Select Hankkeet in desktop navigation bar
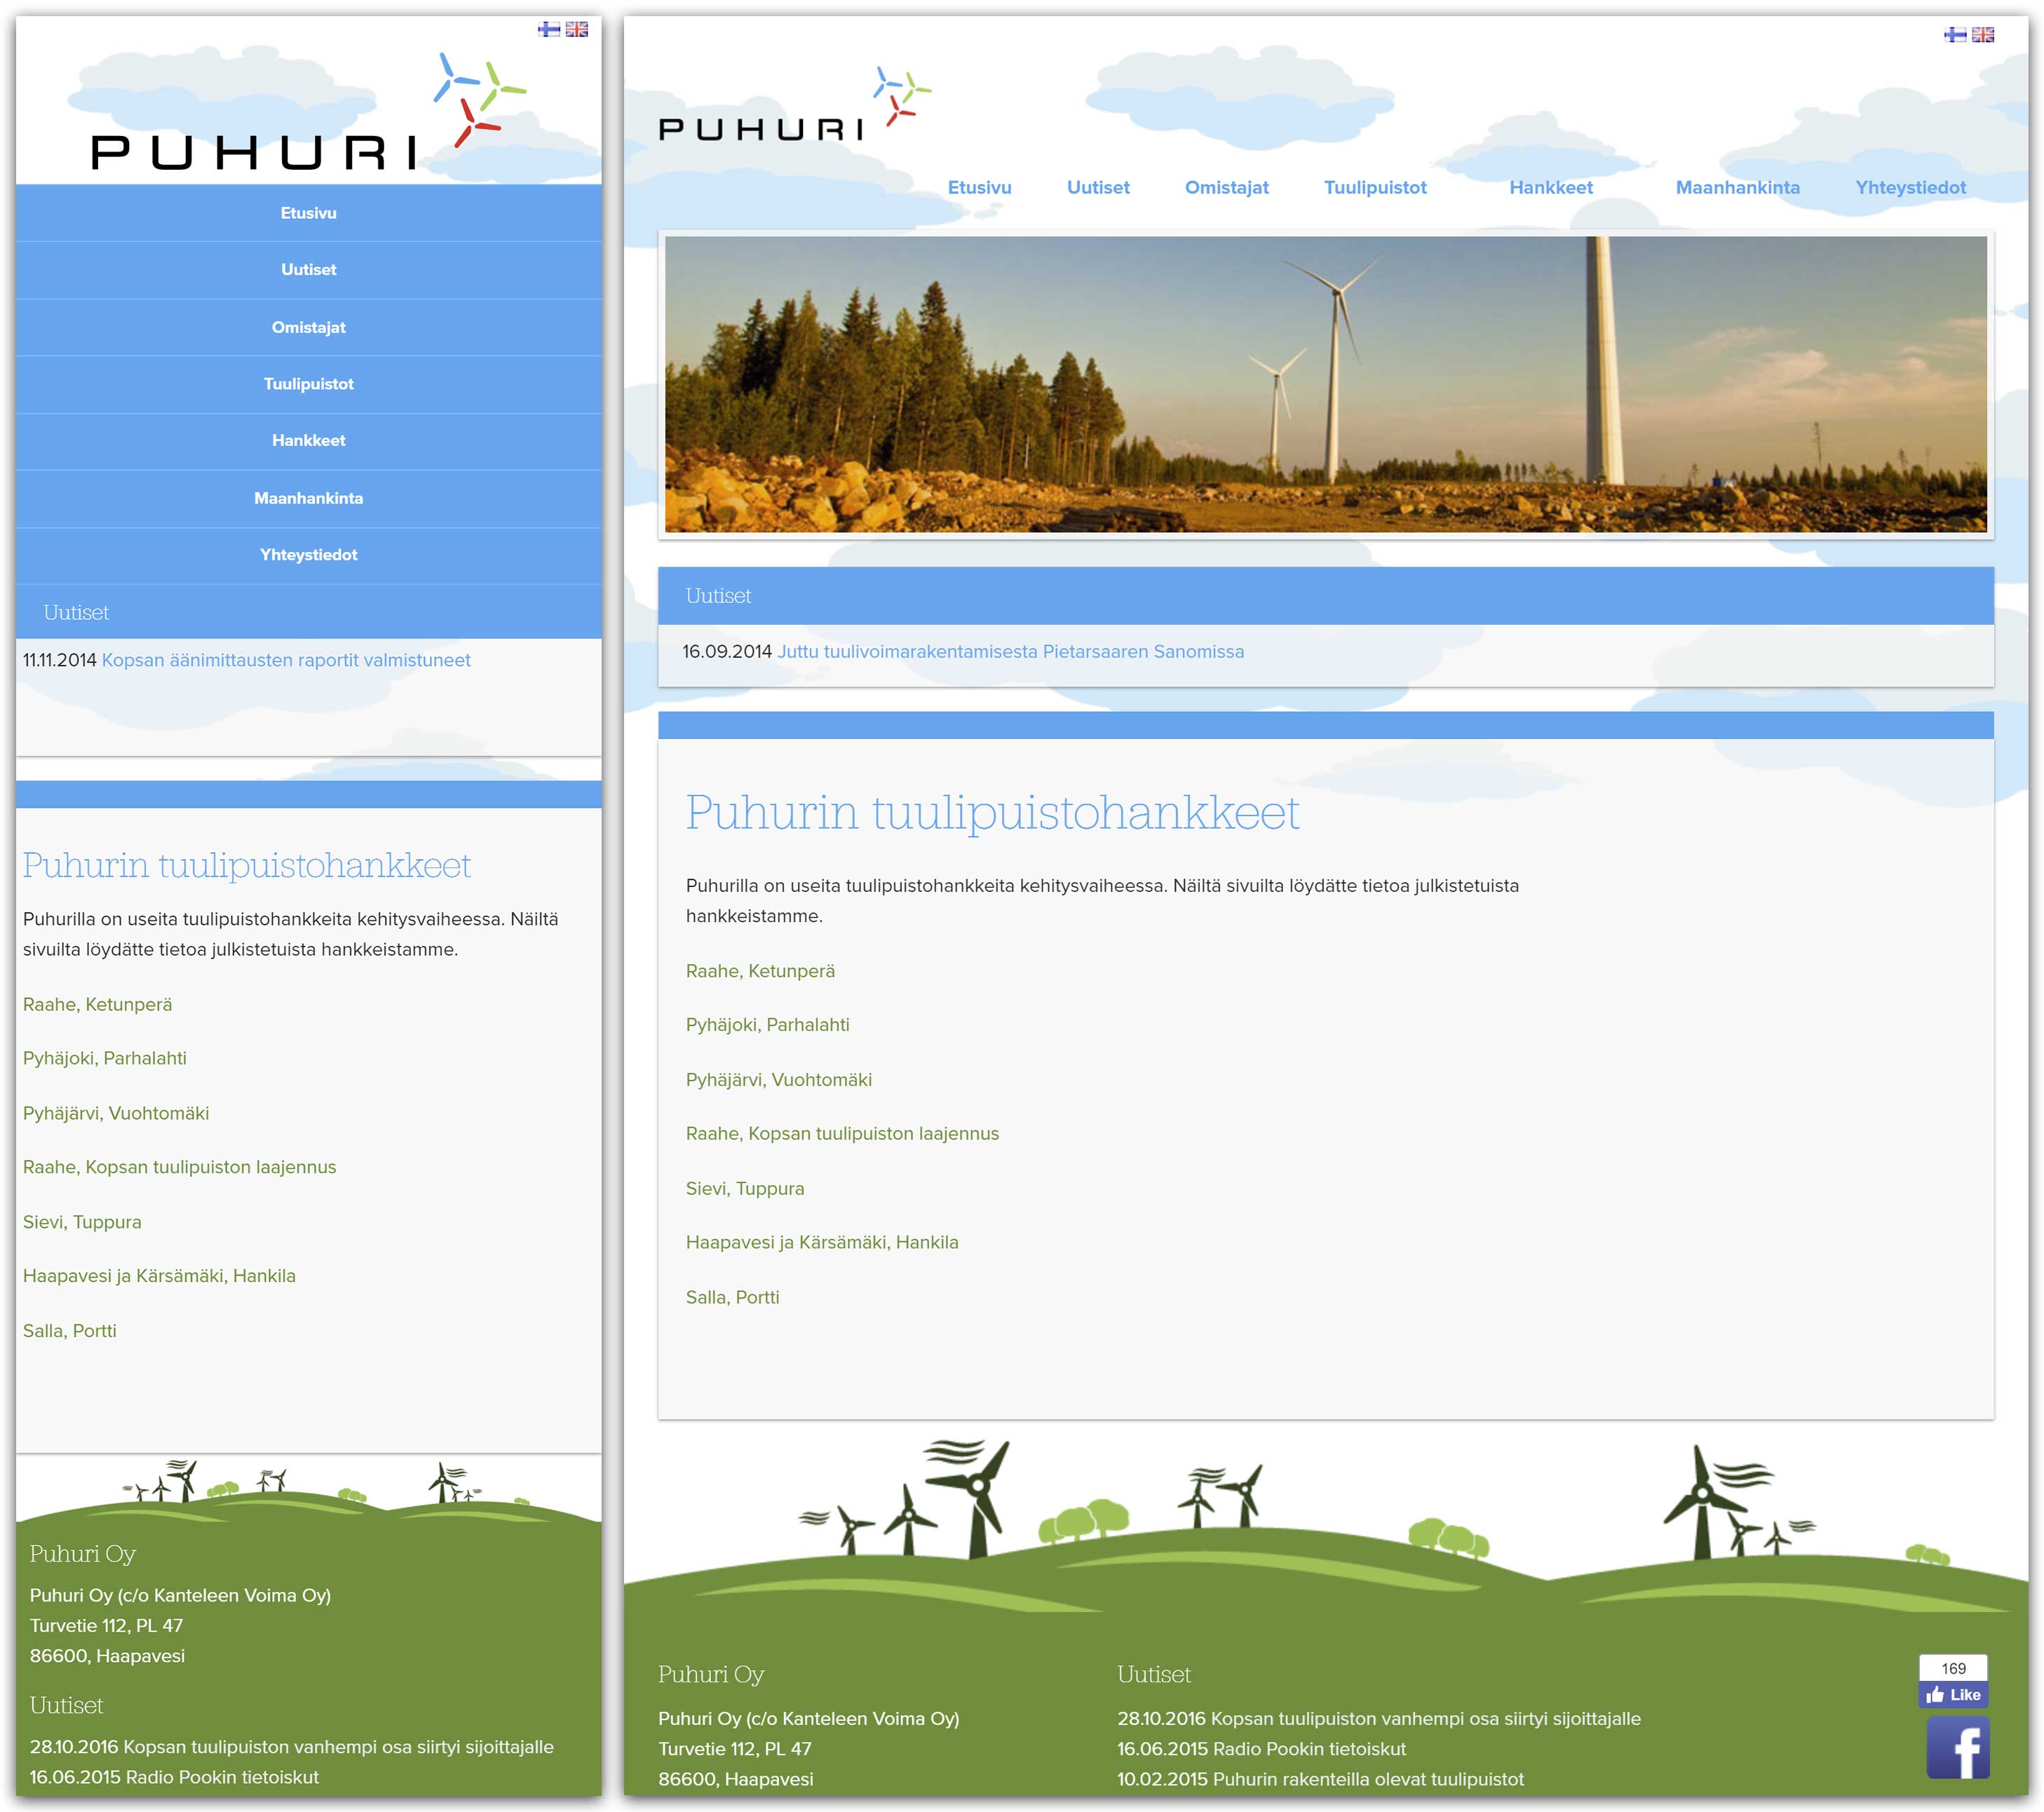The height and width of the screenshot is (1812, 2044). pyautogui.click(x=1551, y=187)
